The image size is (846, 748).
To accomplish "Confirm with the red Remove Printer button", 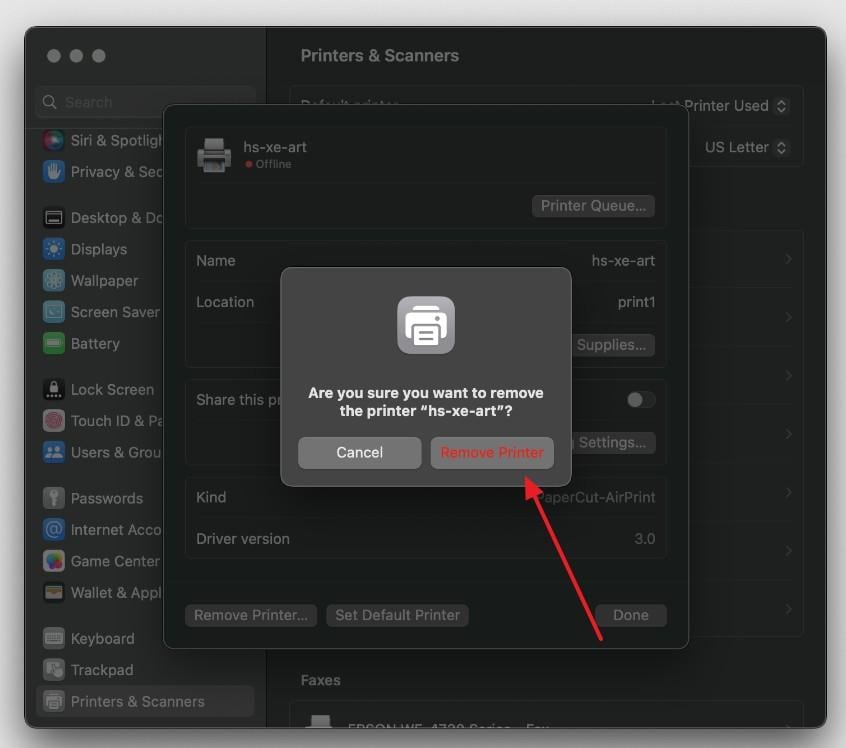I will tap(492, 452).
